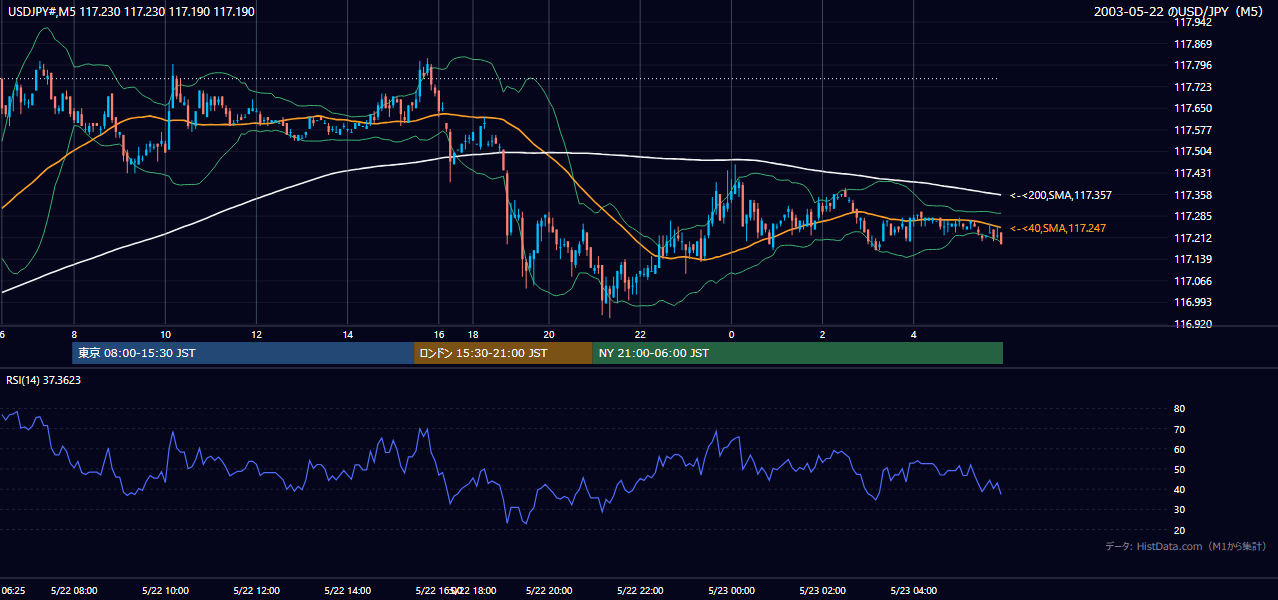Click hour mark 10 under the price chart
The image size is (1278, 600).
165,334
